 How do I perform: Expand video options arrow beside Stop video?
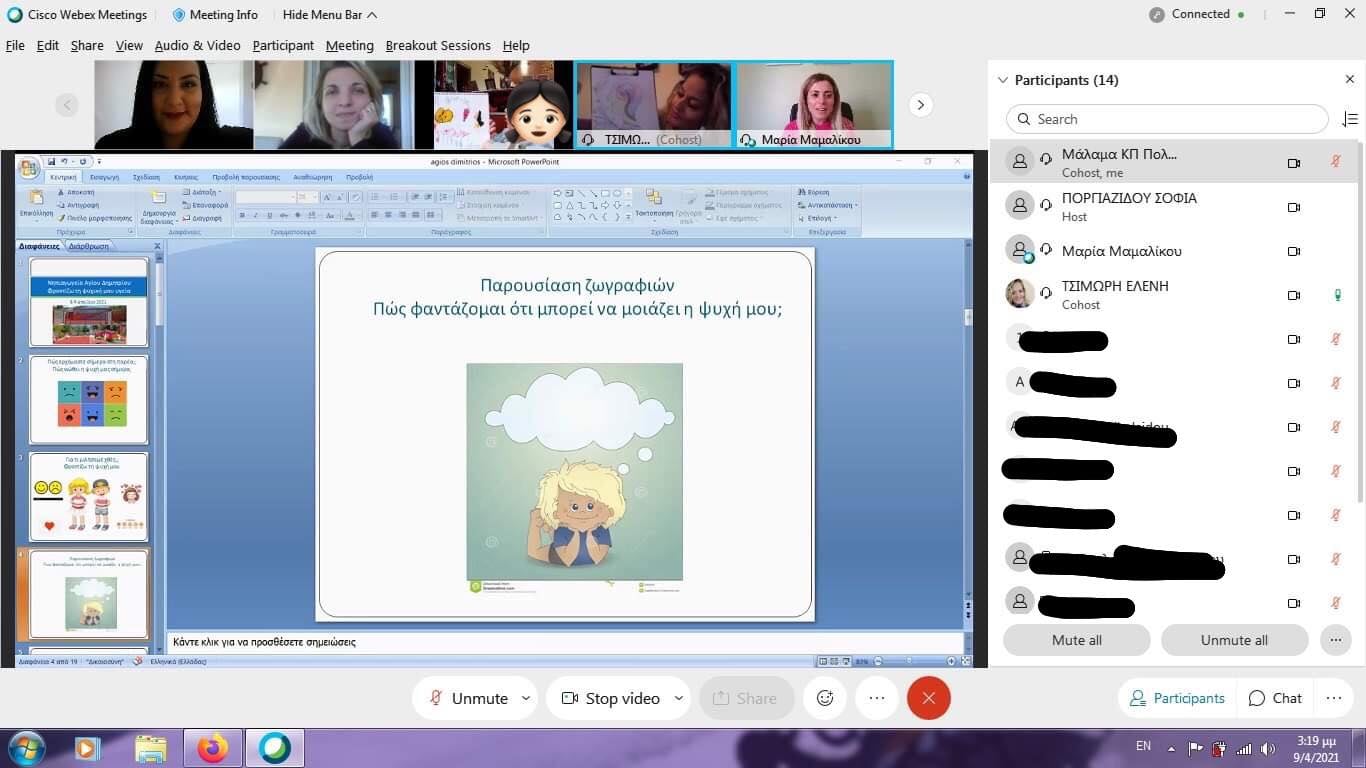pyautogui.click(x=679, y=698)
